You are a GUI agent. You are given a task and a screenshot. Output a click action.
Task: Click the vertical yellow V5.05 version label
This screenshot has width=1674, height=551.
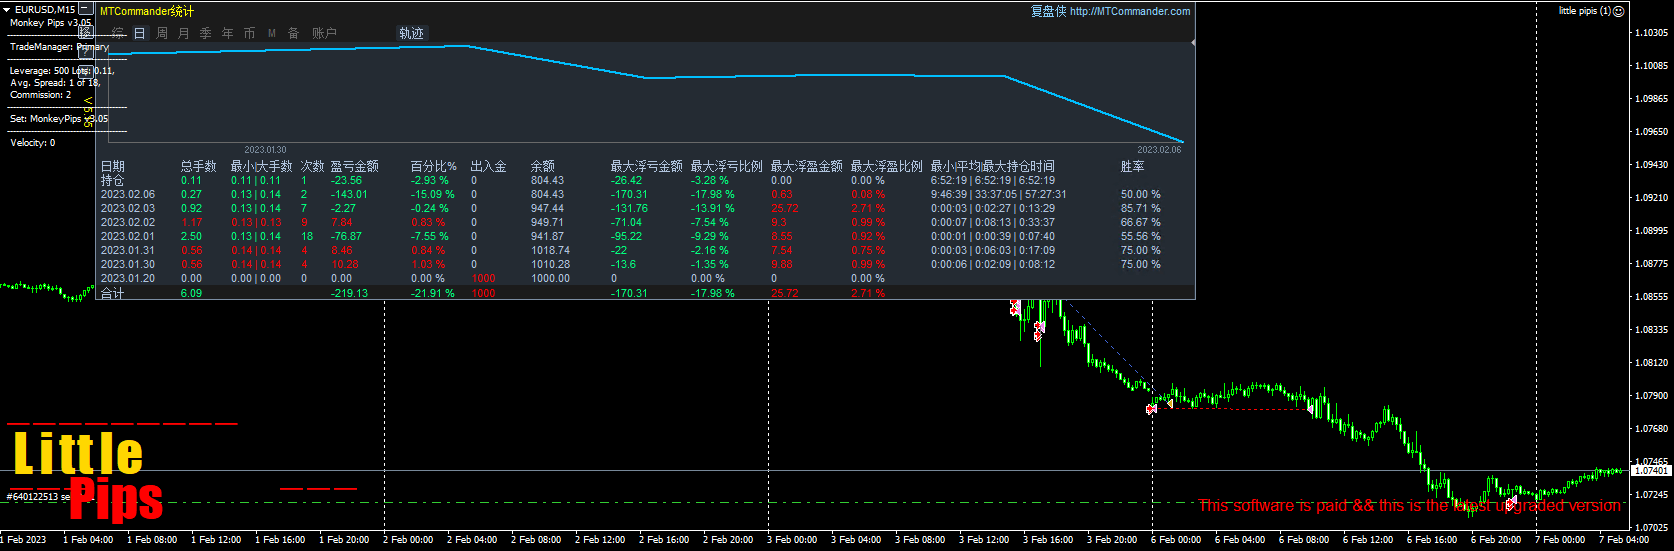tap(88, 112)
